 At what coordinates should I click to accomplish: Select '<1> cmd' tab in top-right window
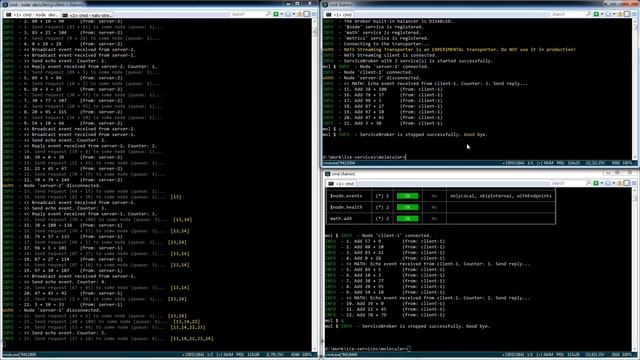coord(339,15)
